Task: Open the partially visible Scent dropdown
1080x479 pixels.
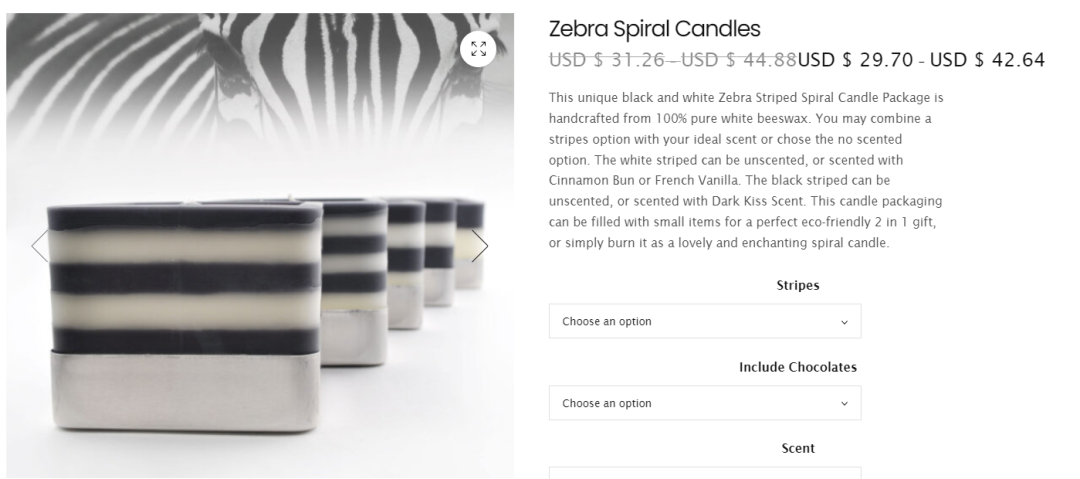Action: [704, 472]
